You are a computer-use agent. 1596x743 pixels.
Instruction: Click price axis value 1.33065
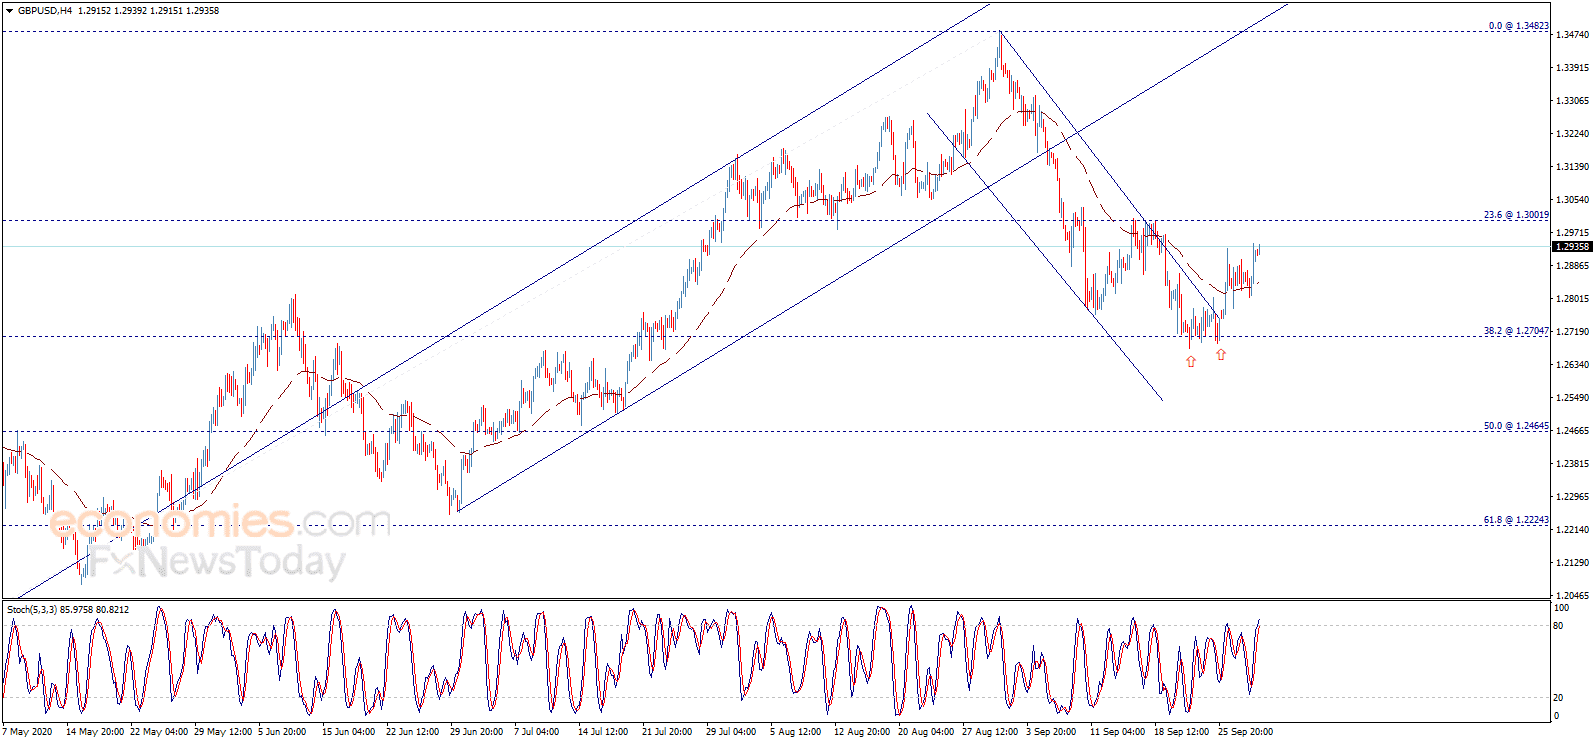(x=1573, y=101)
